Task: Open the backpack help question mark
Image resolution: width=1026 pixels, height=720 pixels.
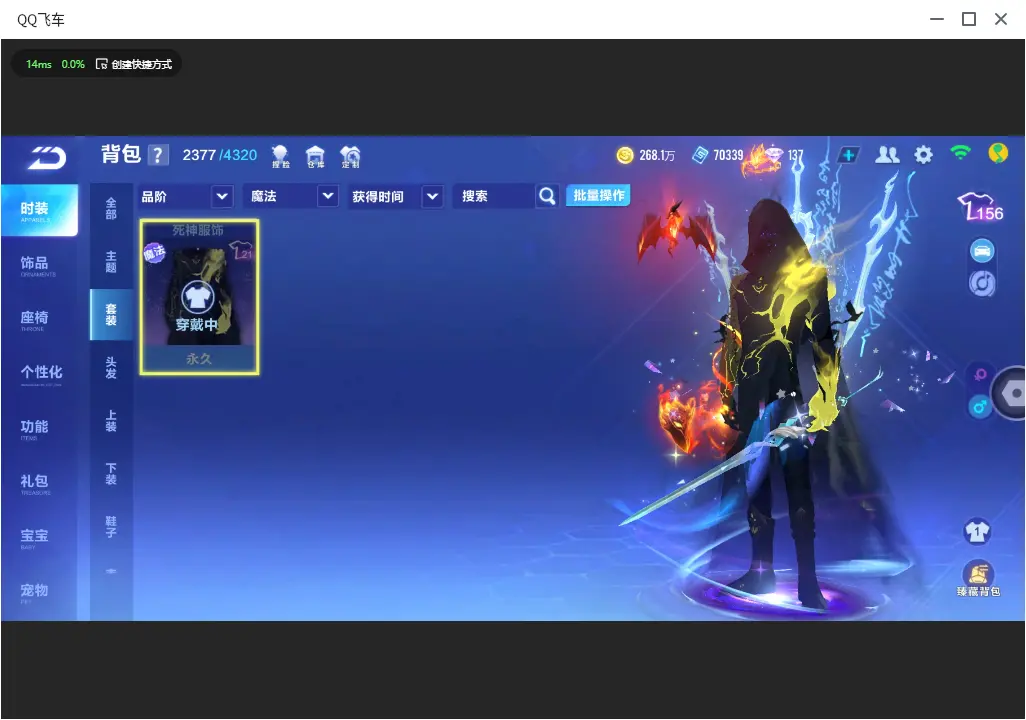Action: tap(158, 155)
